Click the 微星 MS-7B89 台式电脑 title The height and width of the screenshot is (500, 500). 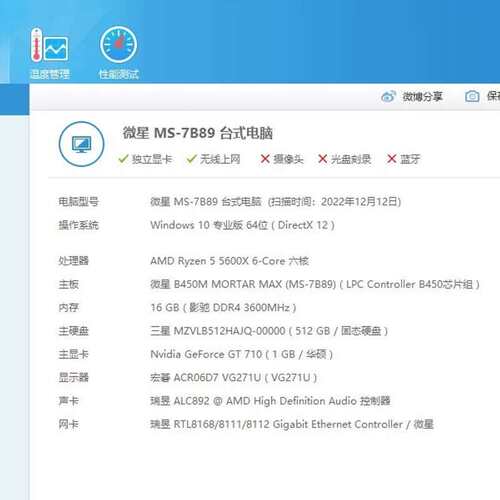(x=198, y=133)
